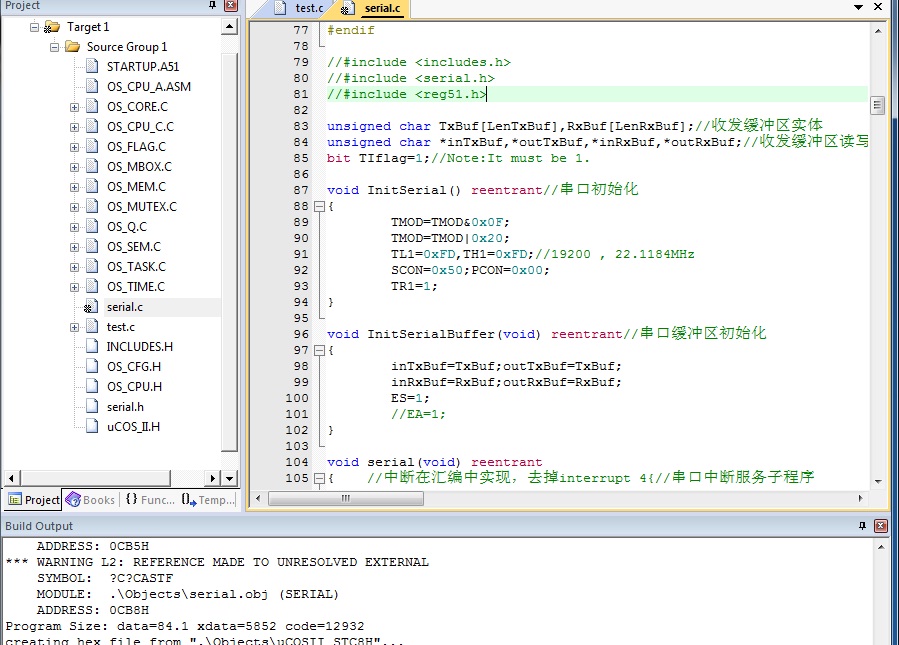
Task: Click 'WARNING L2' line in Build Output
Action: [x=217, y=562]
